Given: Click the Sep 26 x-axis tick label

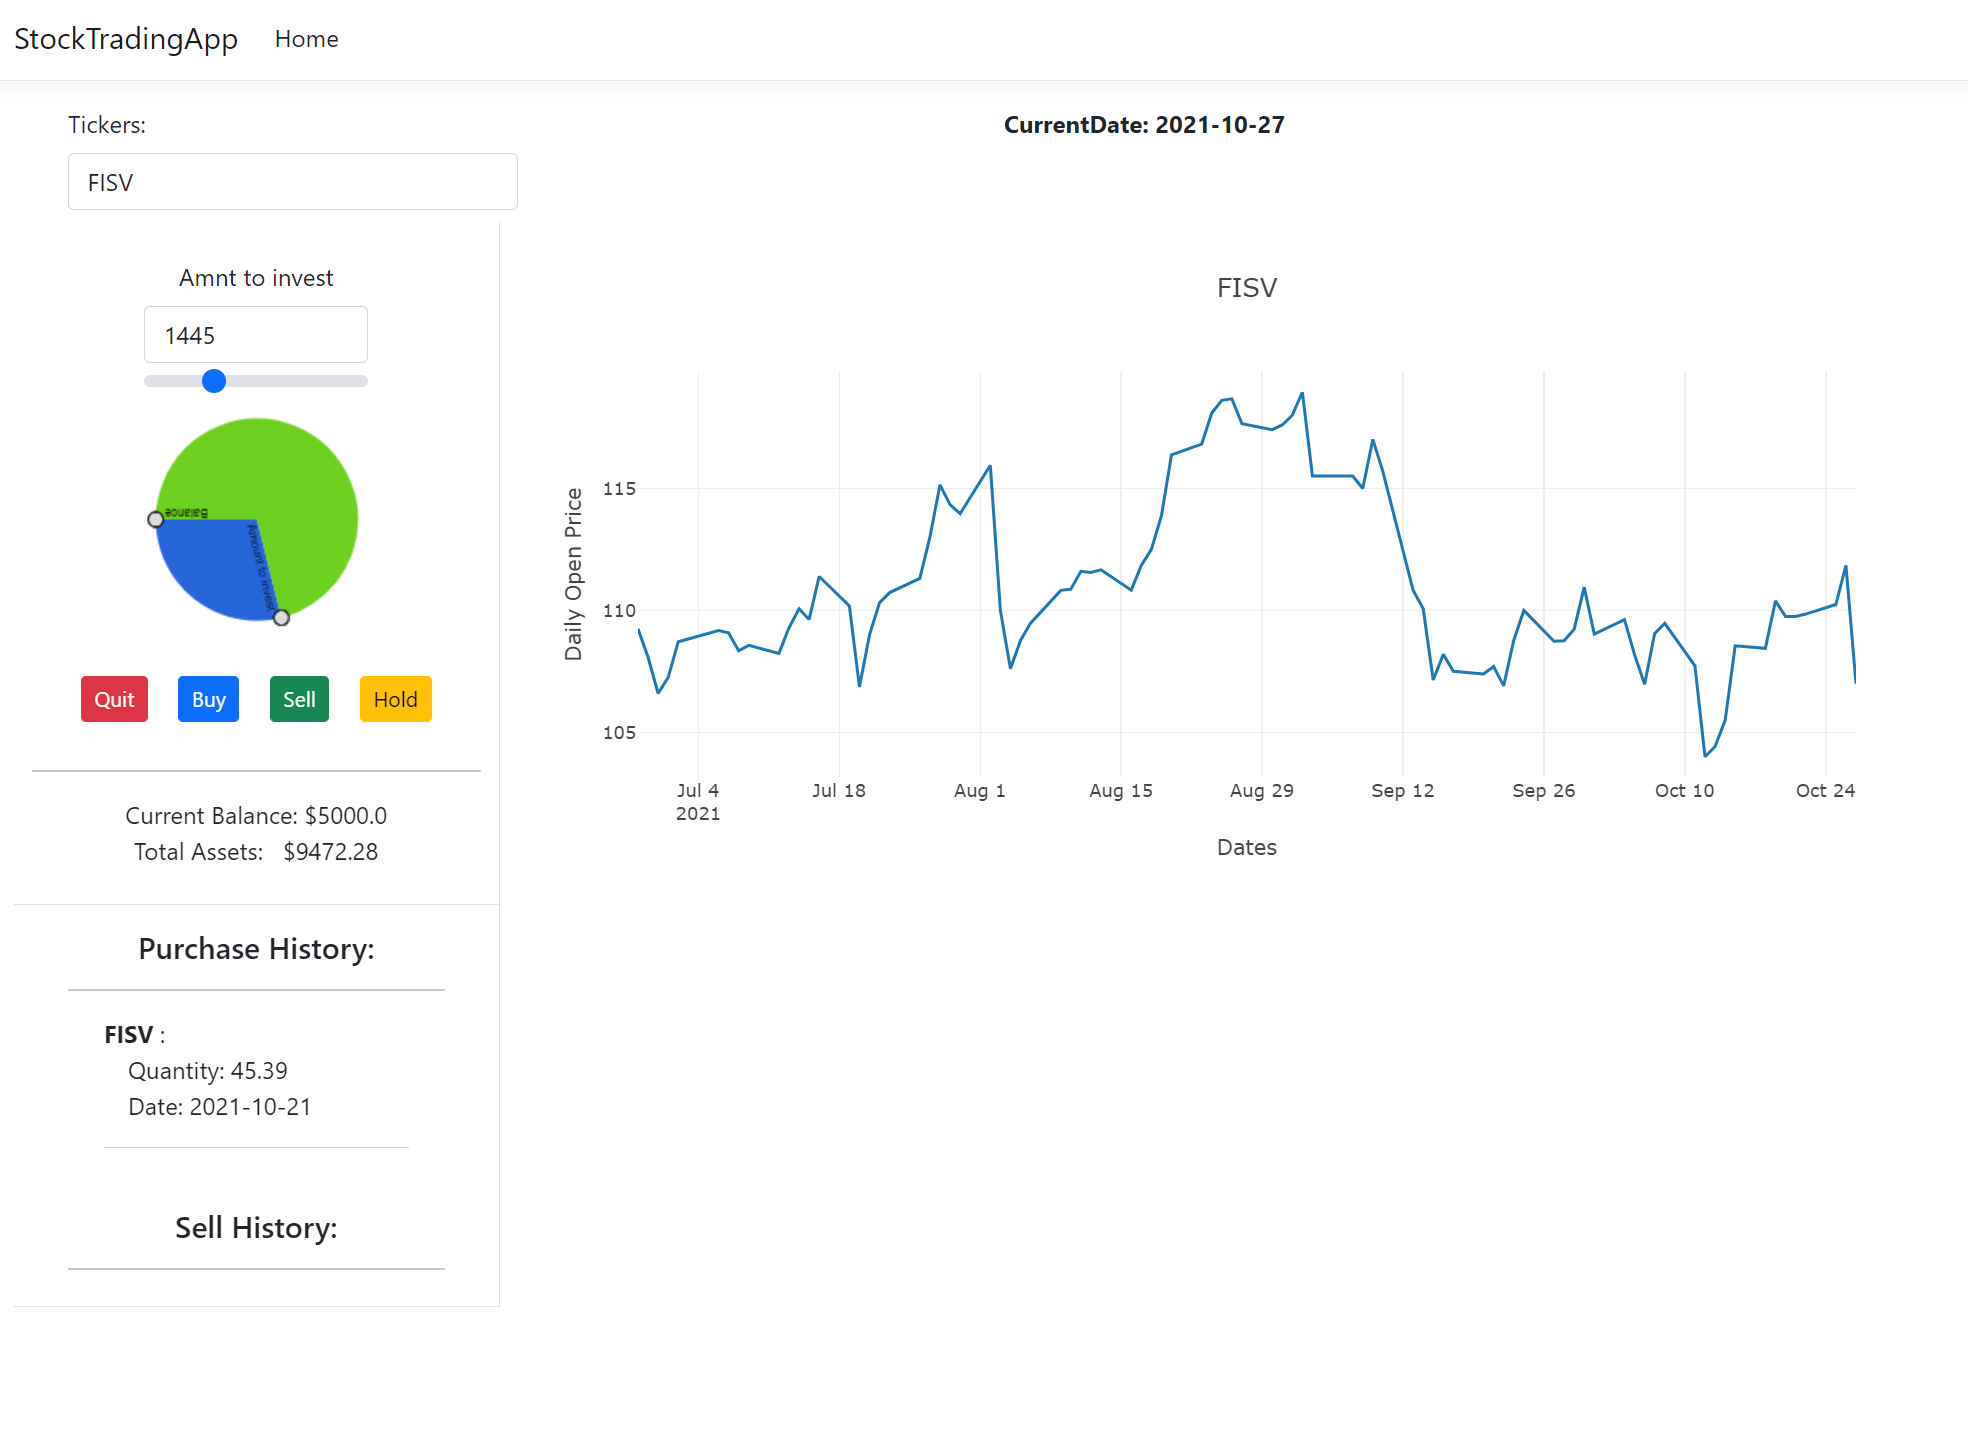Looking at the screenshot, I should tap(1544, 791).
